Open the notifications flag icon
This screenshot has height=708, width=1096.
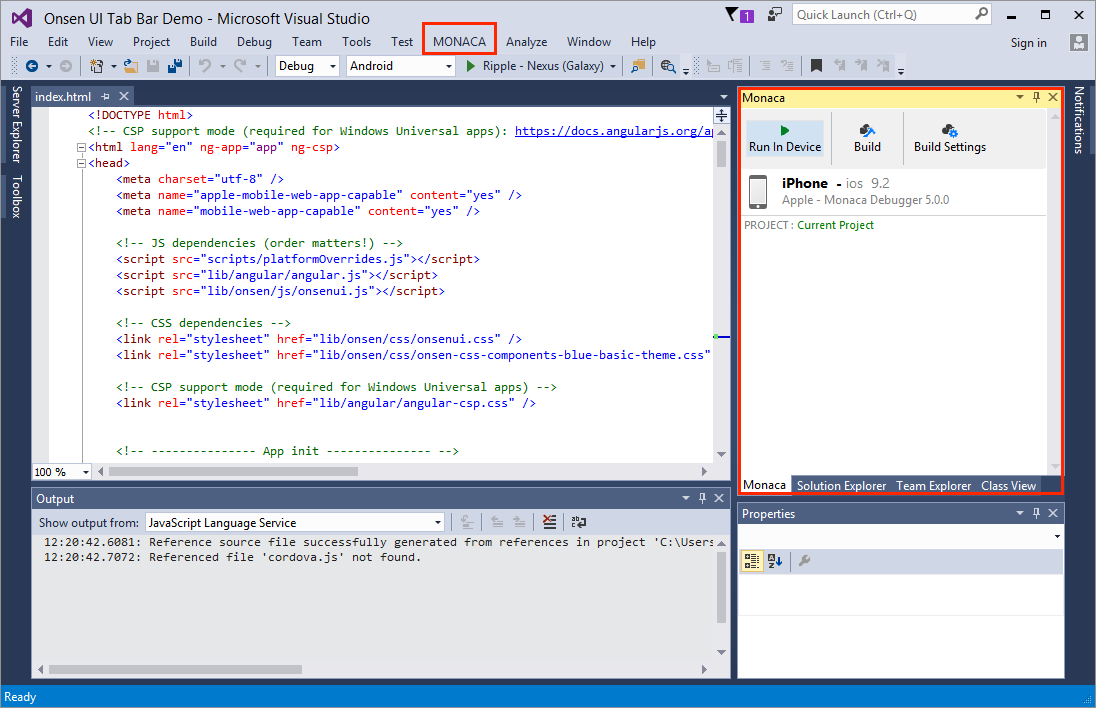[731, 14]
